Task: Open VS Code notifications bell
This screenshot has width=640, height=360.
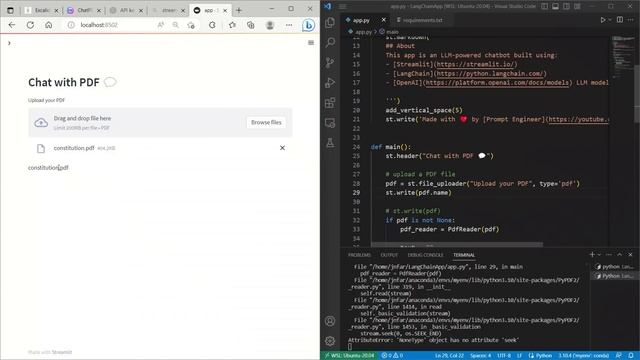Action: pos(631,356)
